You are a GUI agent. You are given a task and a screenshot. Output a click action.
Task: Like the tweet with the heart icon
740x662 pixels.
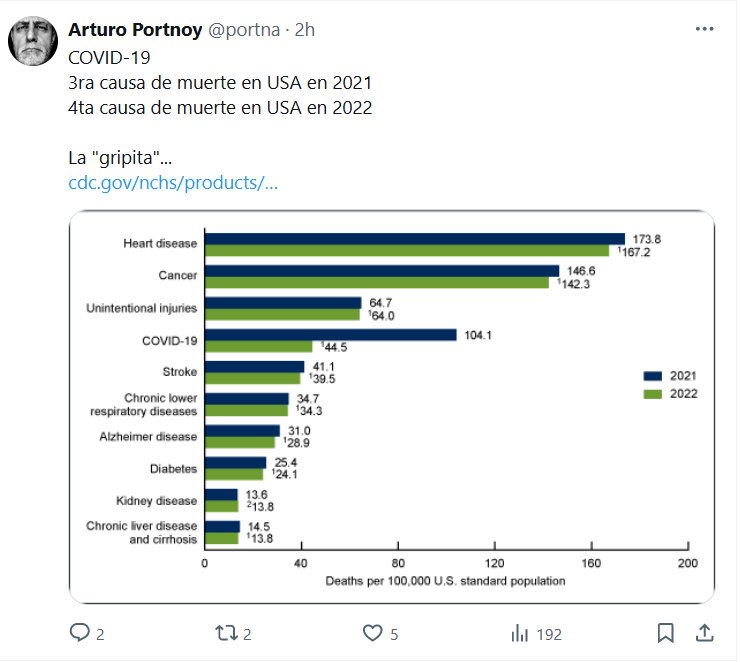373,633
